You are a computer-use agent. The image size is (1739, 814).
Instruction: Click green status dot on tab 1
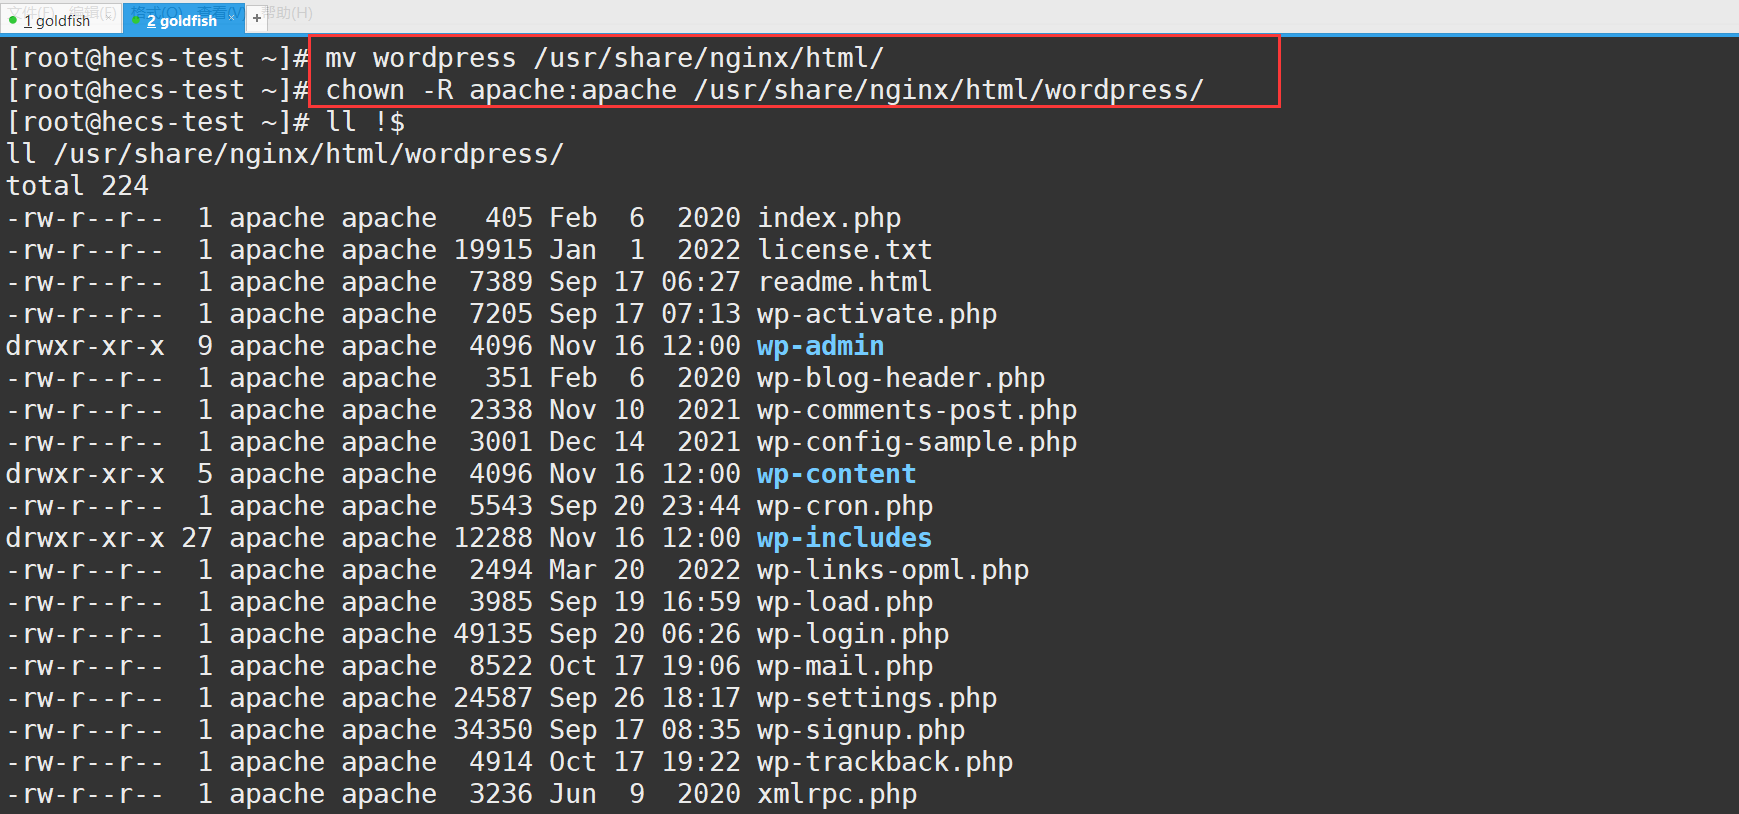13,20
